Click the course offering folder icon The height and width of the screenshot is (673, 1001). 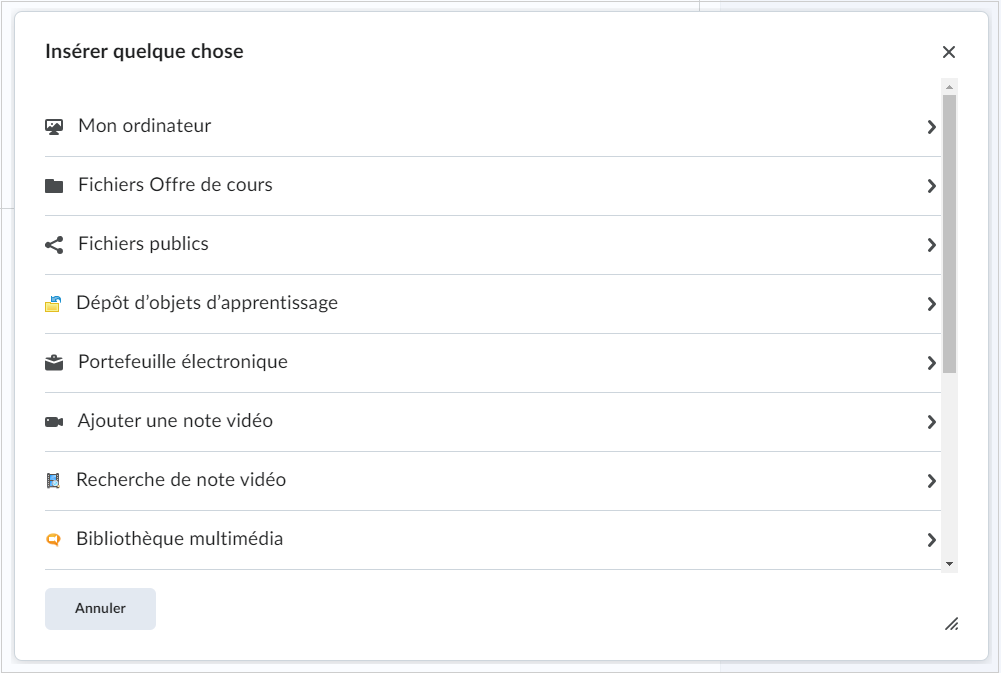click(x=54, y=186)
